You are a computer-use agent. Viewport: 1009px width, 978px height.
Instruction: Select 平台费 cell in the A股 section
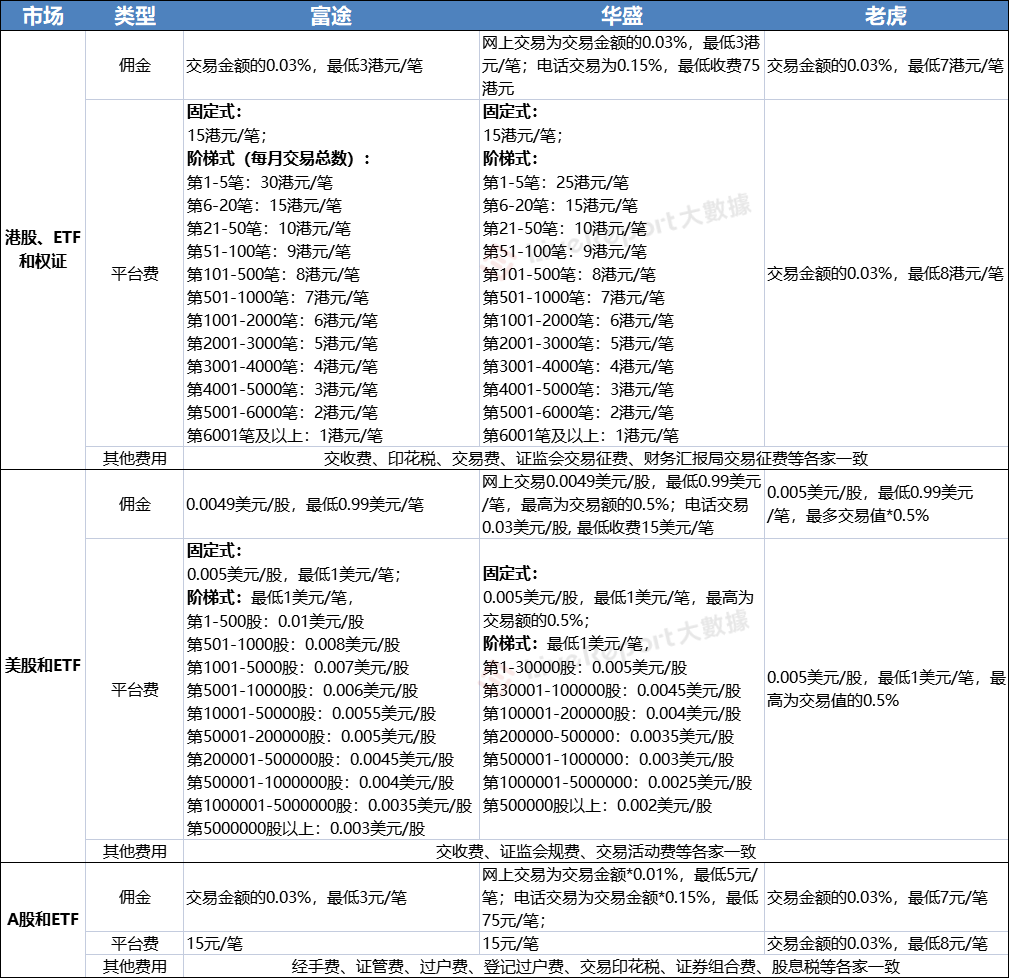(134, 943)
